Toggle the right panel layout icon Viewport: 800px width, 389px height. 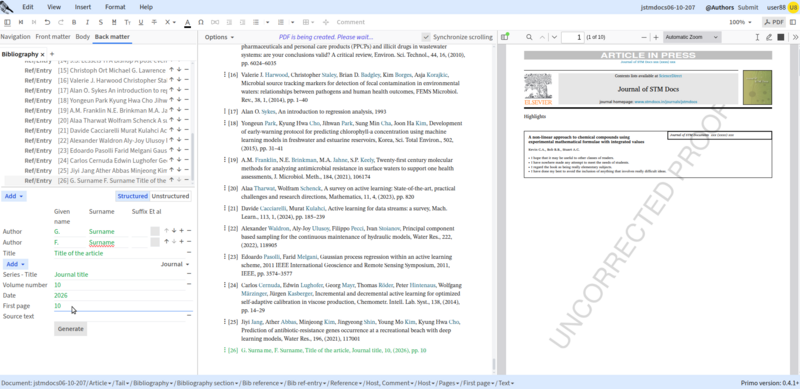793,22
